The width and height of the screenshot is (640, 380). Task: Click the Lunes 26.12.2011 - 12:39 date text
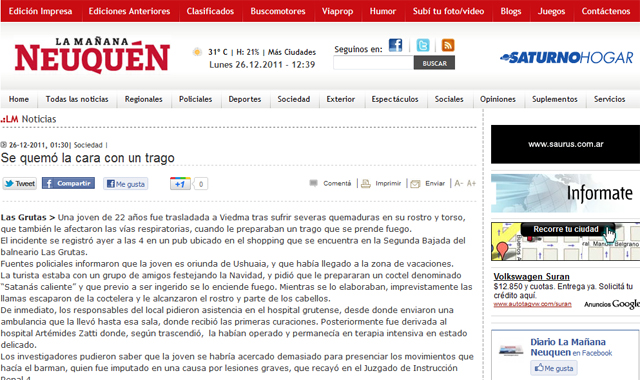(262, 65)
